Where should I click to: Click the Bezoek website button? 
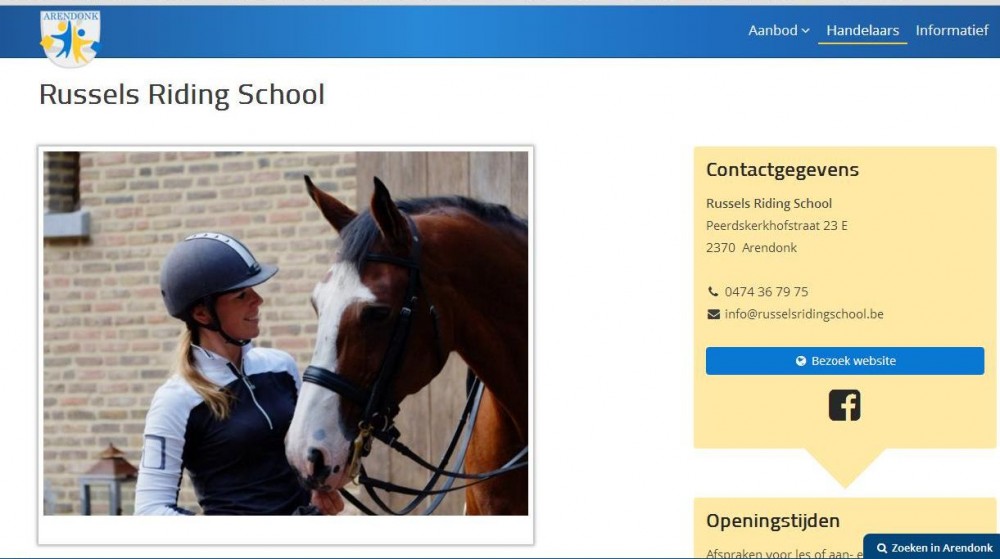pos(844,361)
